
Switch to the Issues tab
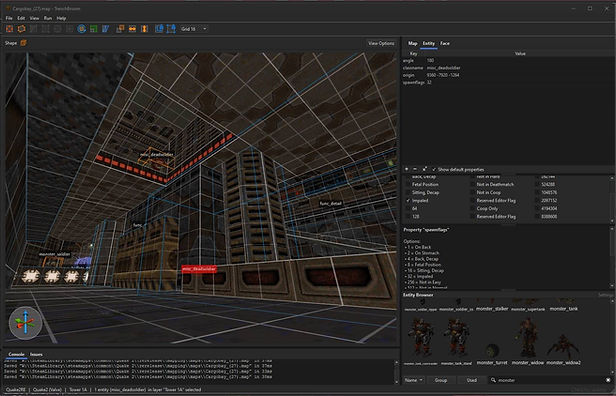(x=36, y=354)
